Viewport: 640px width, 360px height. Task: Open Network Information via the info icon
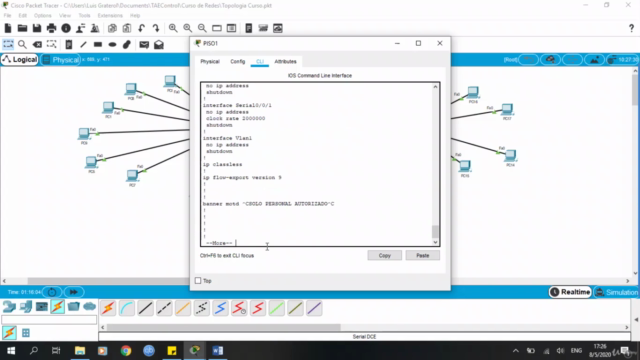point(66,28)
